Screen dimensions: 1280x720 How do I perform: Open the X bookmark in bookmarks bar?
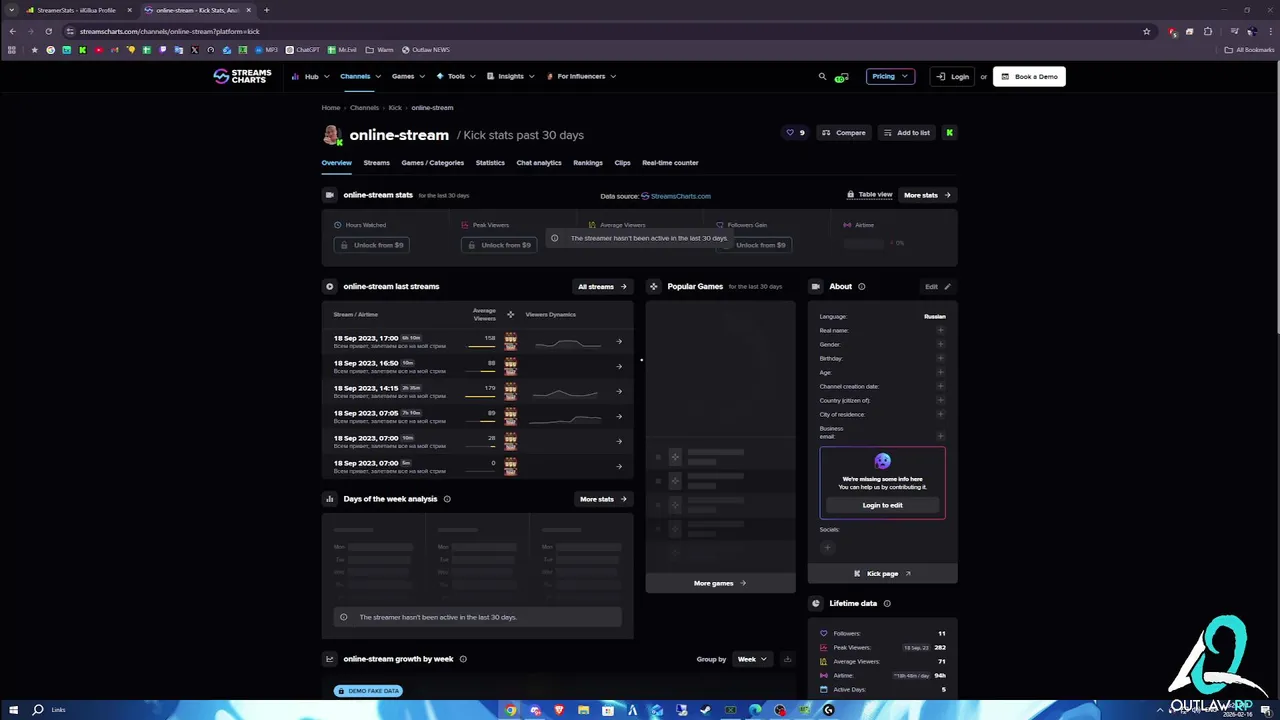(x=194, y=50)
